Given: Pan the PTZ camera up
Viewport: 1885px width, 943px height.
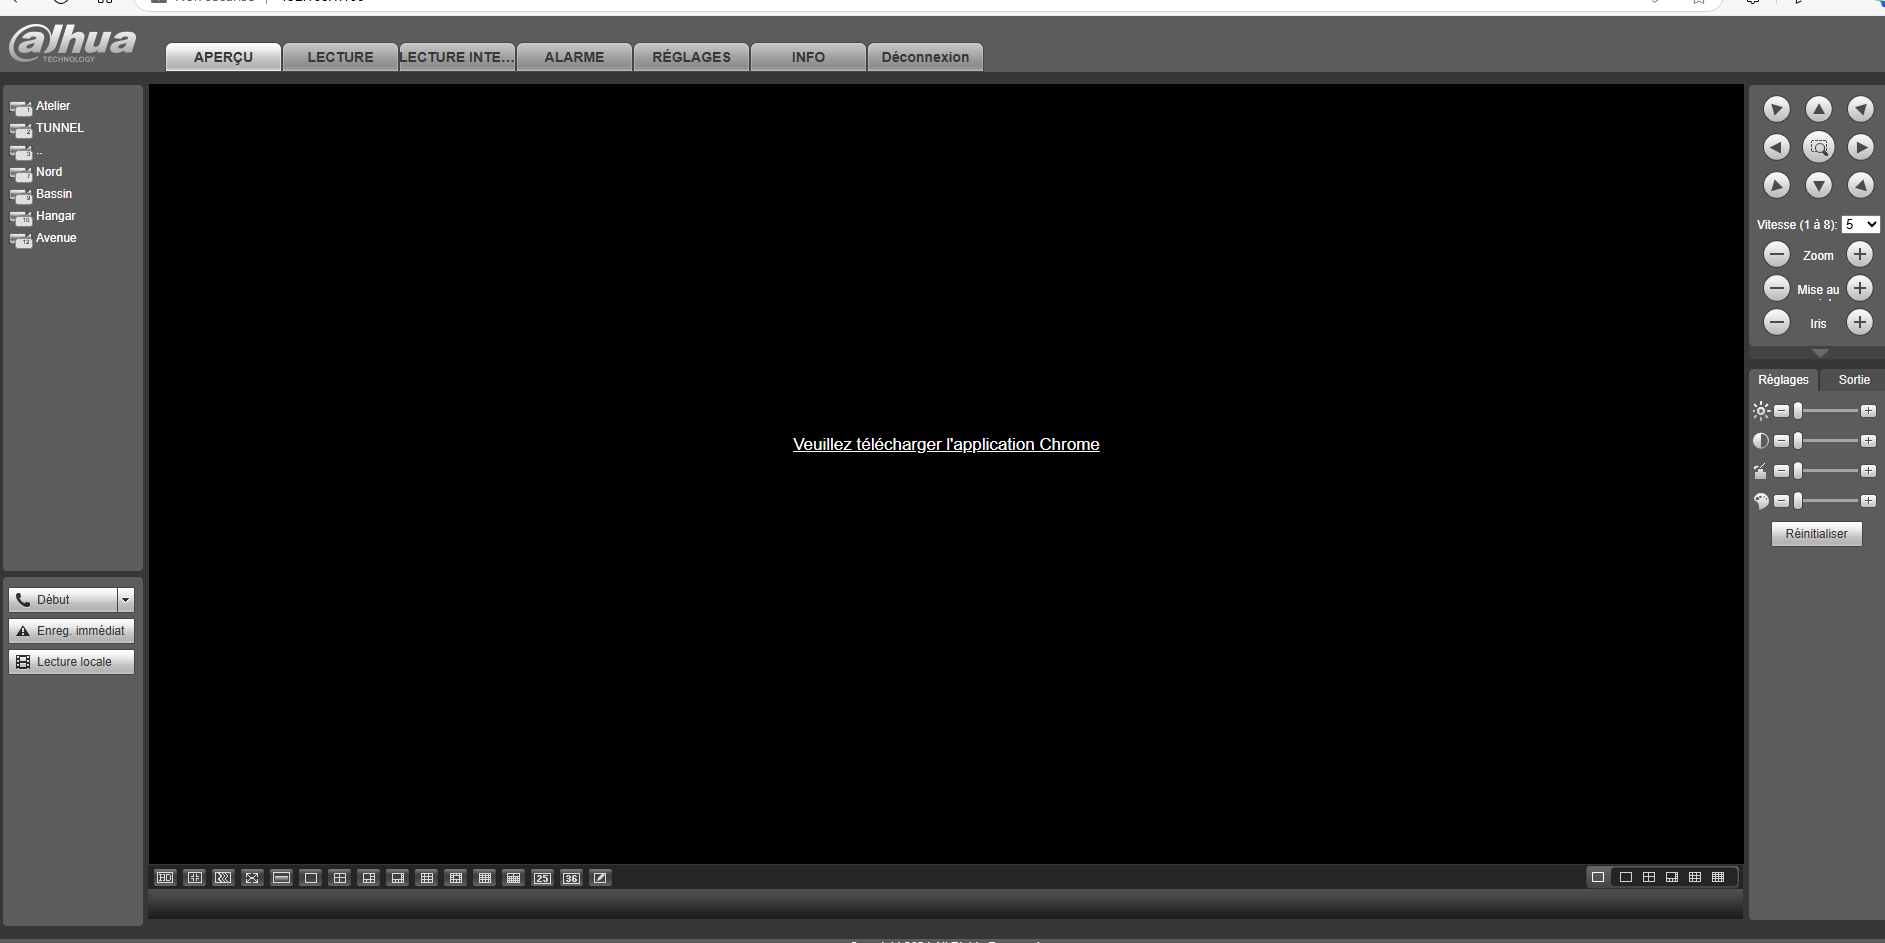Looking at the screenshot, I should pos(1818,109).
